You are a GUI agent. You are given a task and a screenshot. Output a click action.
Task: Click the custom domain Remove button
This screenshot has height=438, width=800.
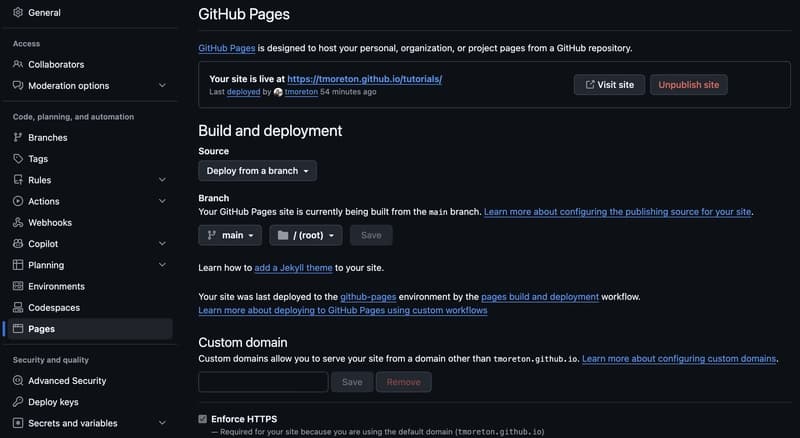(404, 382)
